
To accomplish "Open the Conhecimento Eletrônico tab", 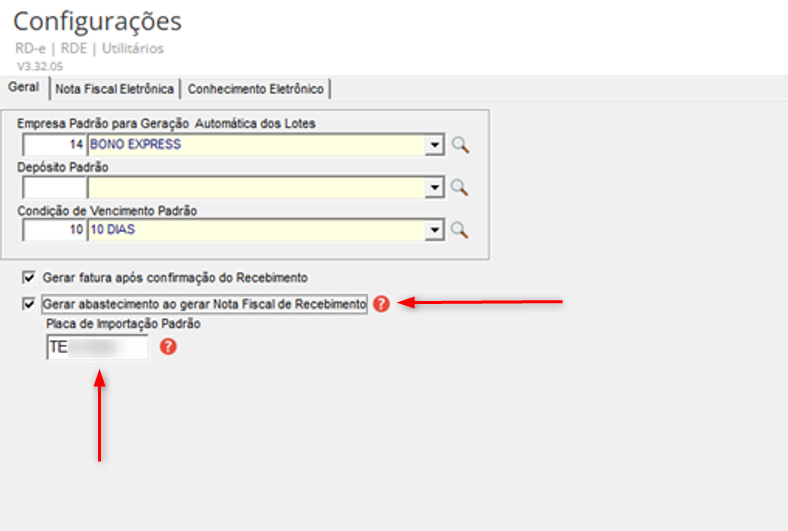I will click(x=257, y=89).
